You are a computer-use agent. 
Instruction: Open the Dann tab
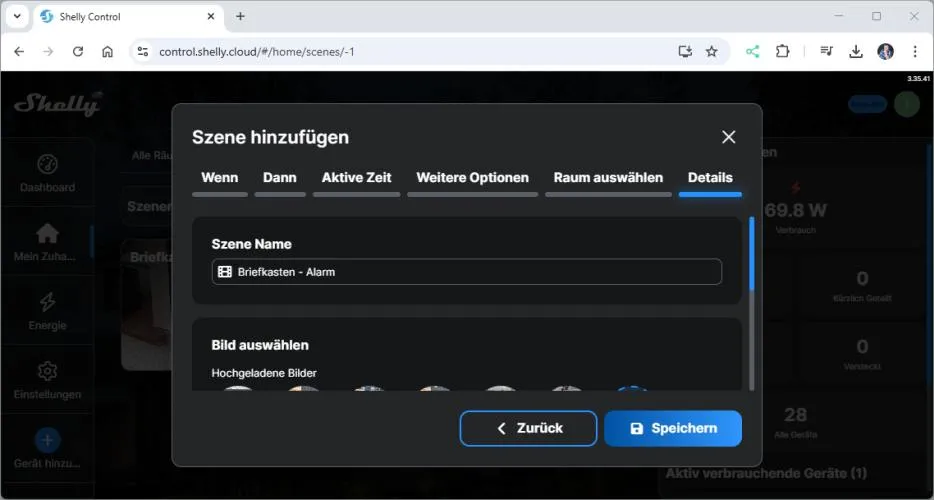pos(279,178)
